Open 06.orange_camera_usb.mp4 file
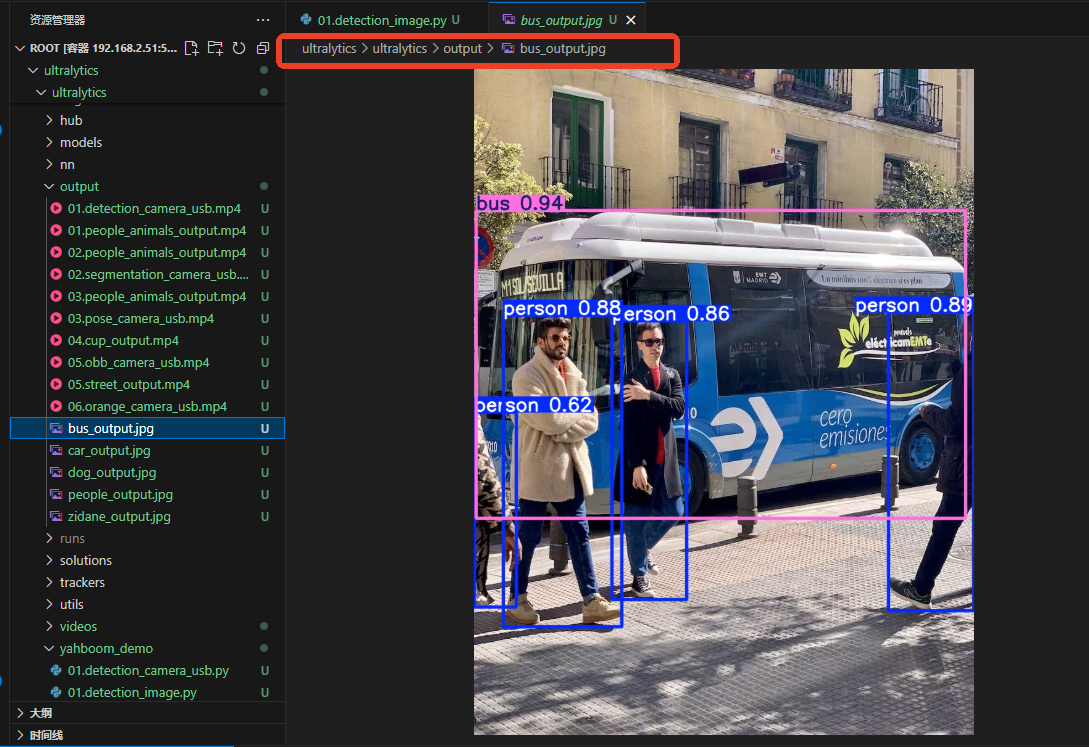This screenshot has width=1089, height=747. pyautogui.click(x=147, y=406)
